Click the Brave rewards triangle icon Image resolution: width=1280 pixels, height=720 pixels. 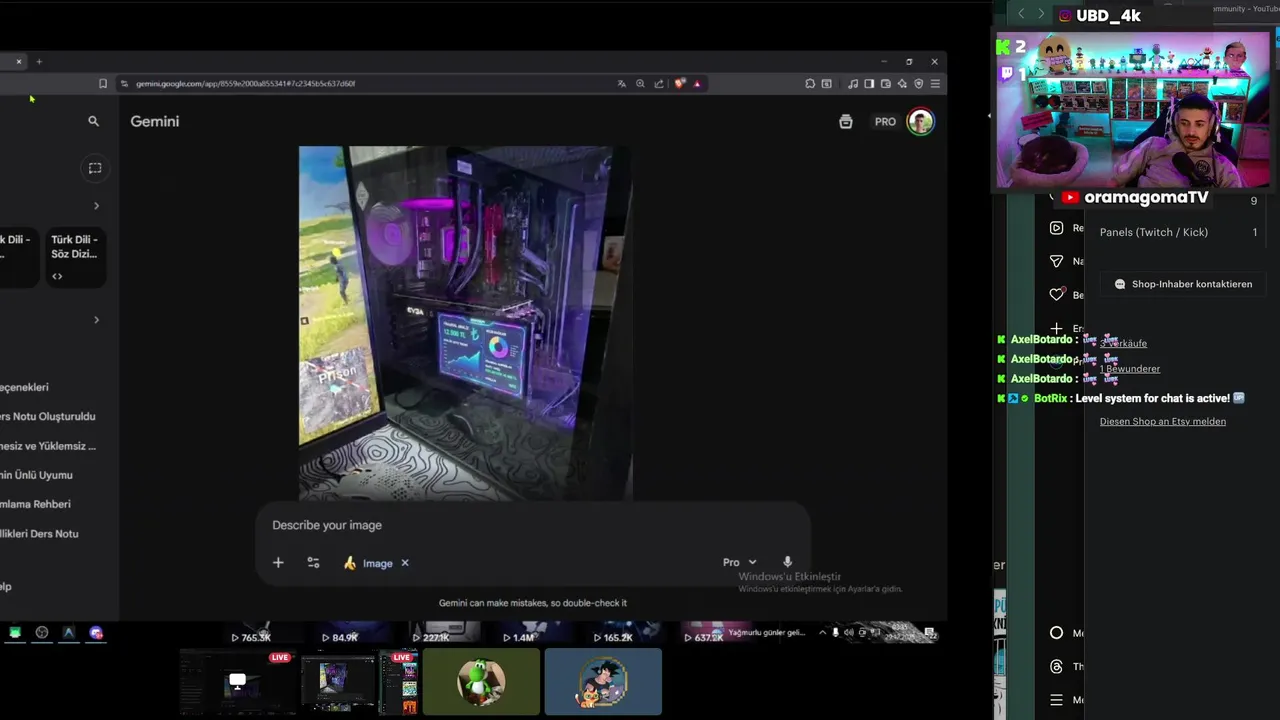[x=697, y=84]
